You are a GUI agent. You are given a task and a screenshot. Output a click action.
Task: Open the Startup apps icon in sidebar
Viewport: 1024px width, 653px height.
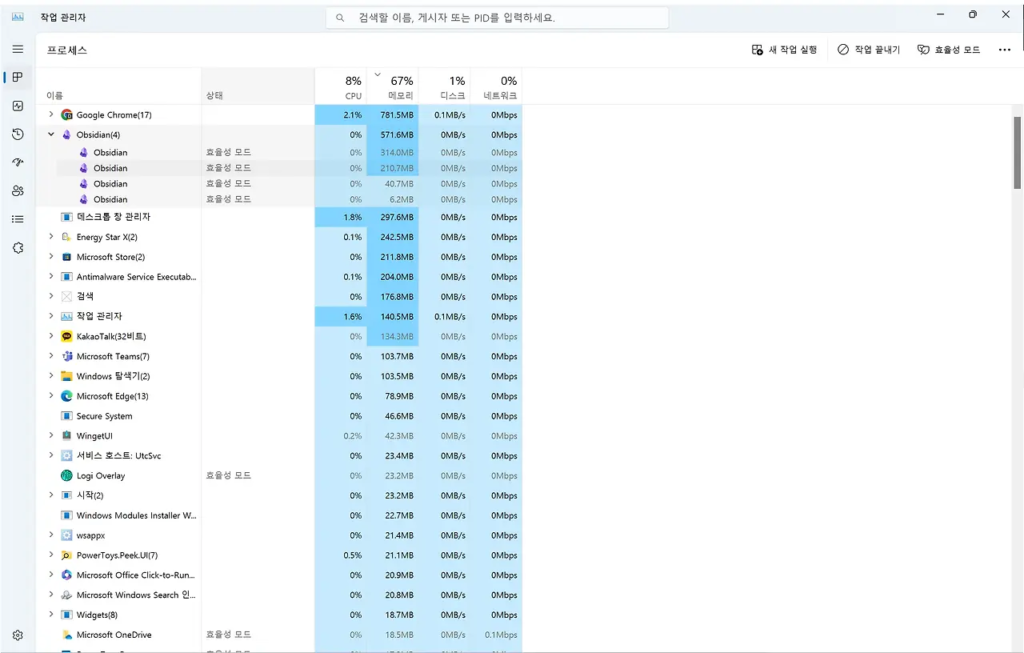click(x=18, y=162)
